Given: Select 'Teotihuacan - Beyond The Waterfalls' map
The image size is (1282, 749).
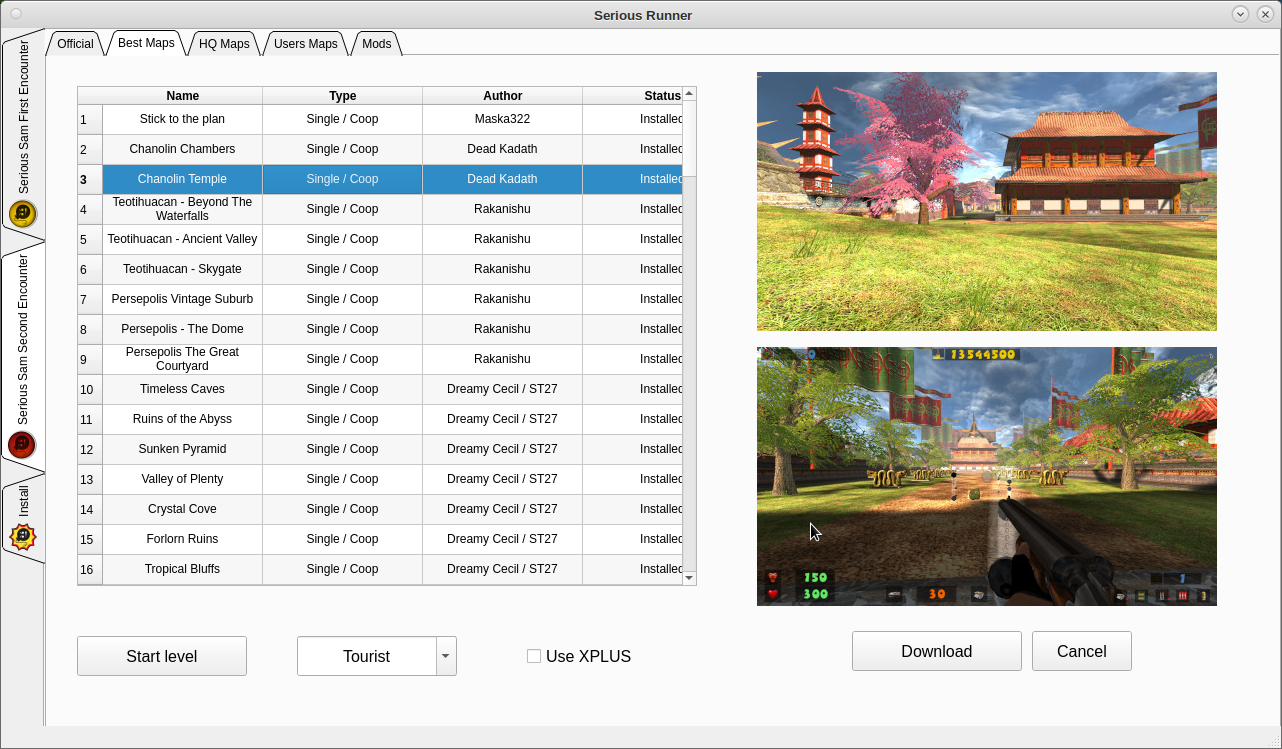Looking at the screenshot, I should tap(183, 209).
